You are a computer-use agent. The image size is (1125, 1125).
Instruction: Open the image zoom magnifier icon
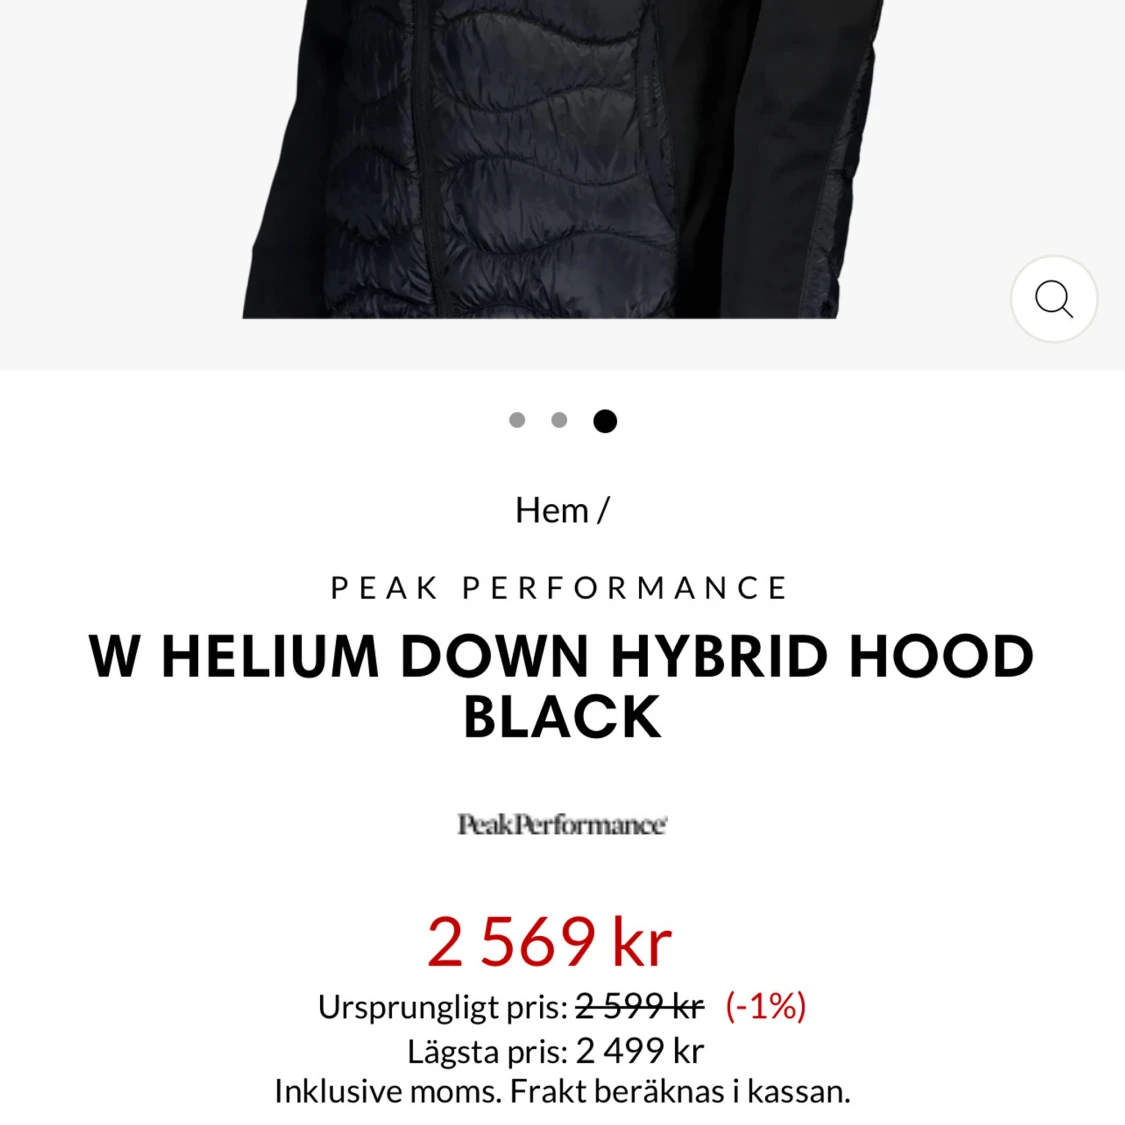point(1053,298)
